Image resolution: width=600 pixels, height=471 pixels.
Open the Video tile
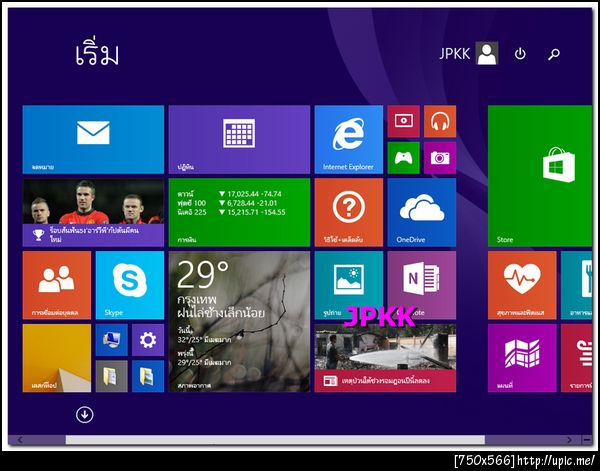pyautogui.click(x=403, y=121)
